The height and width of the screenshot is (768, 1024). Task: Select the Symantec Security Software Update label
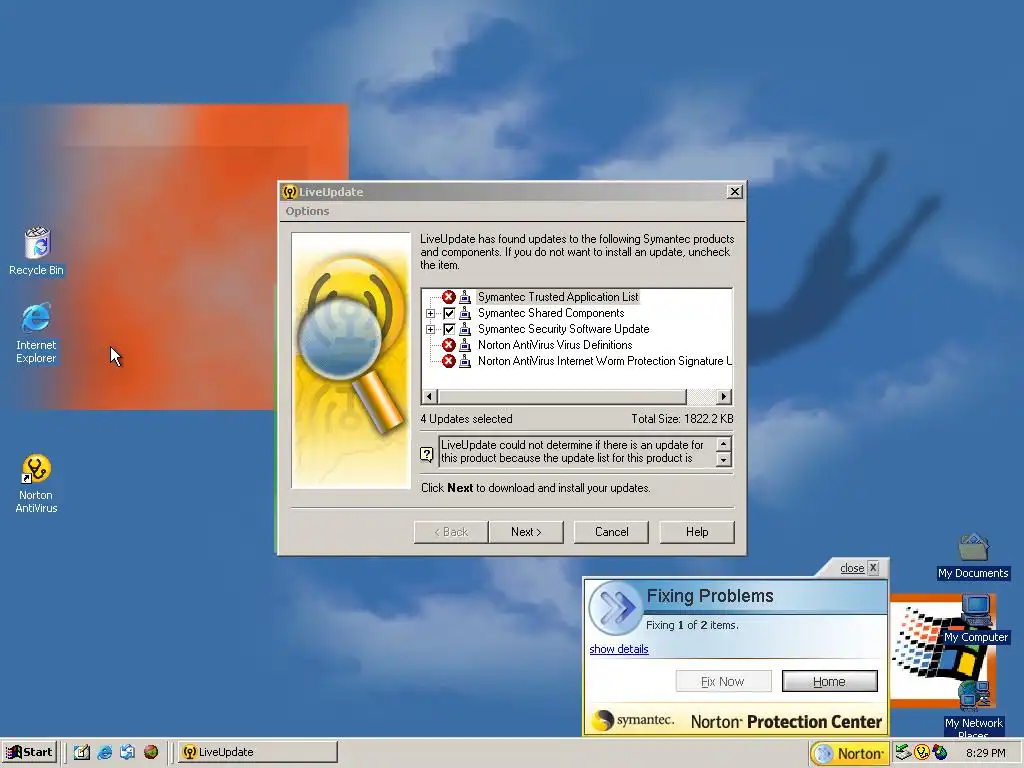[563, 329]
